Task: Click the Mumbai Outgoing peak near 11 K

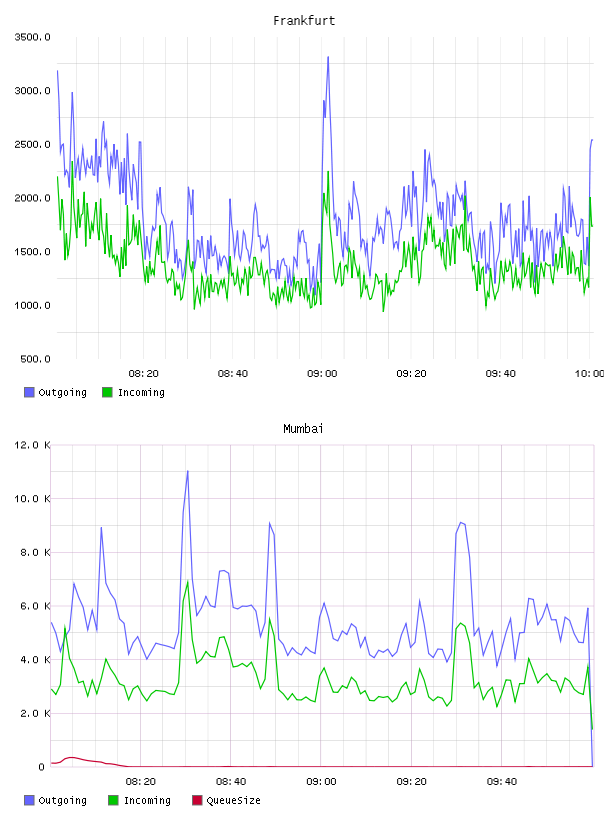Action: (x=187, y=472)
